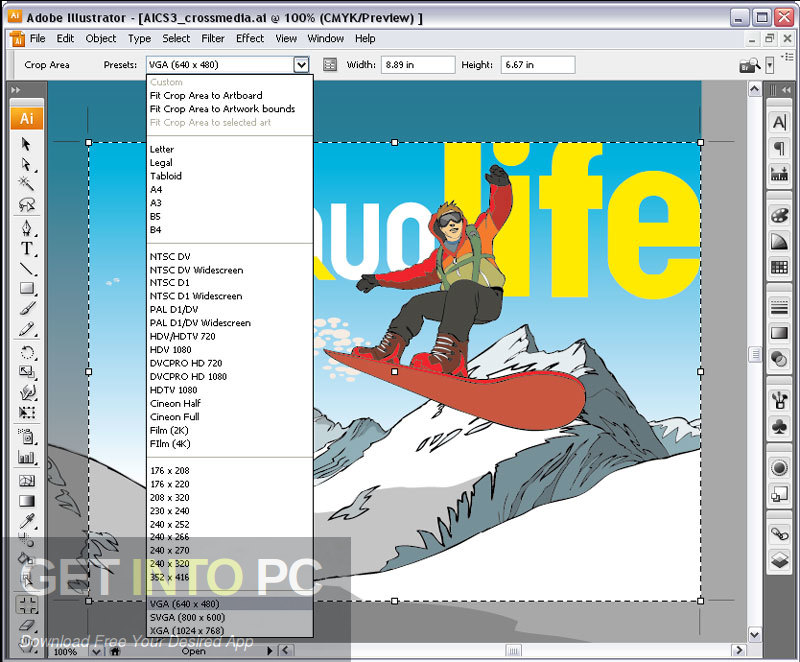This screenshot has height=662, width=800.
Task: Select the Direct Selection tool
Action: click(26, 165)
